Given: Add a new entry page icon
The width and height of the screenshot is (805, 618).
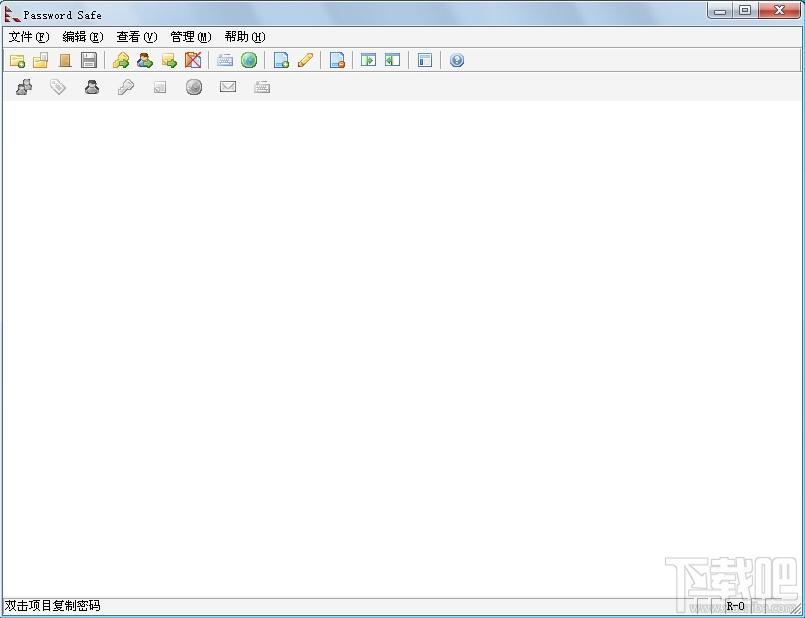Looking at the screenshot, I should click(x=281, y=61).
